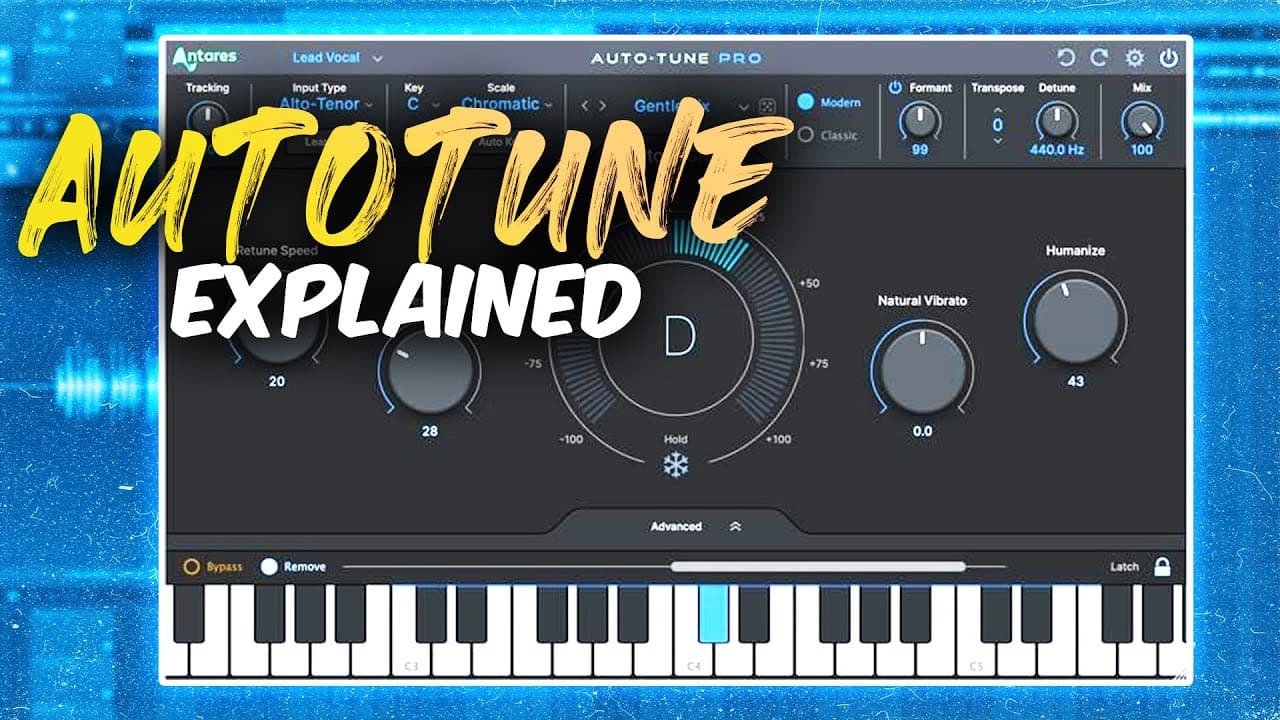1280x720 pixels.
Task: Click the dice icon to randomize preset
Action: [x=765, y=106]
